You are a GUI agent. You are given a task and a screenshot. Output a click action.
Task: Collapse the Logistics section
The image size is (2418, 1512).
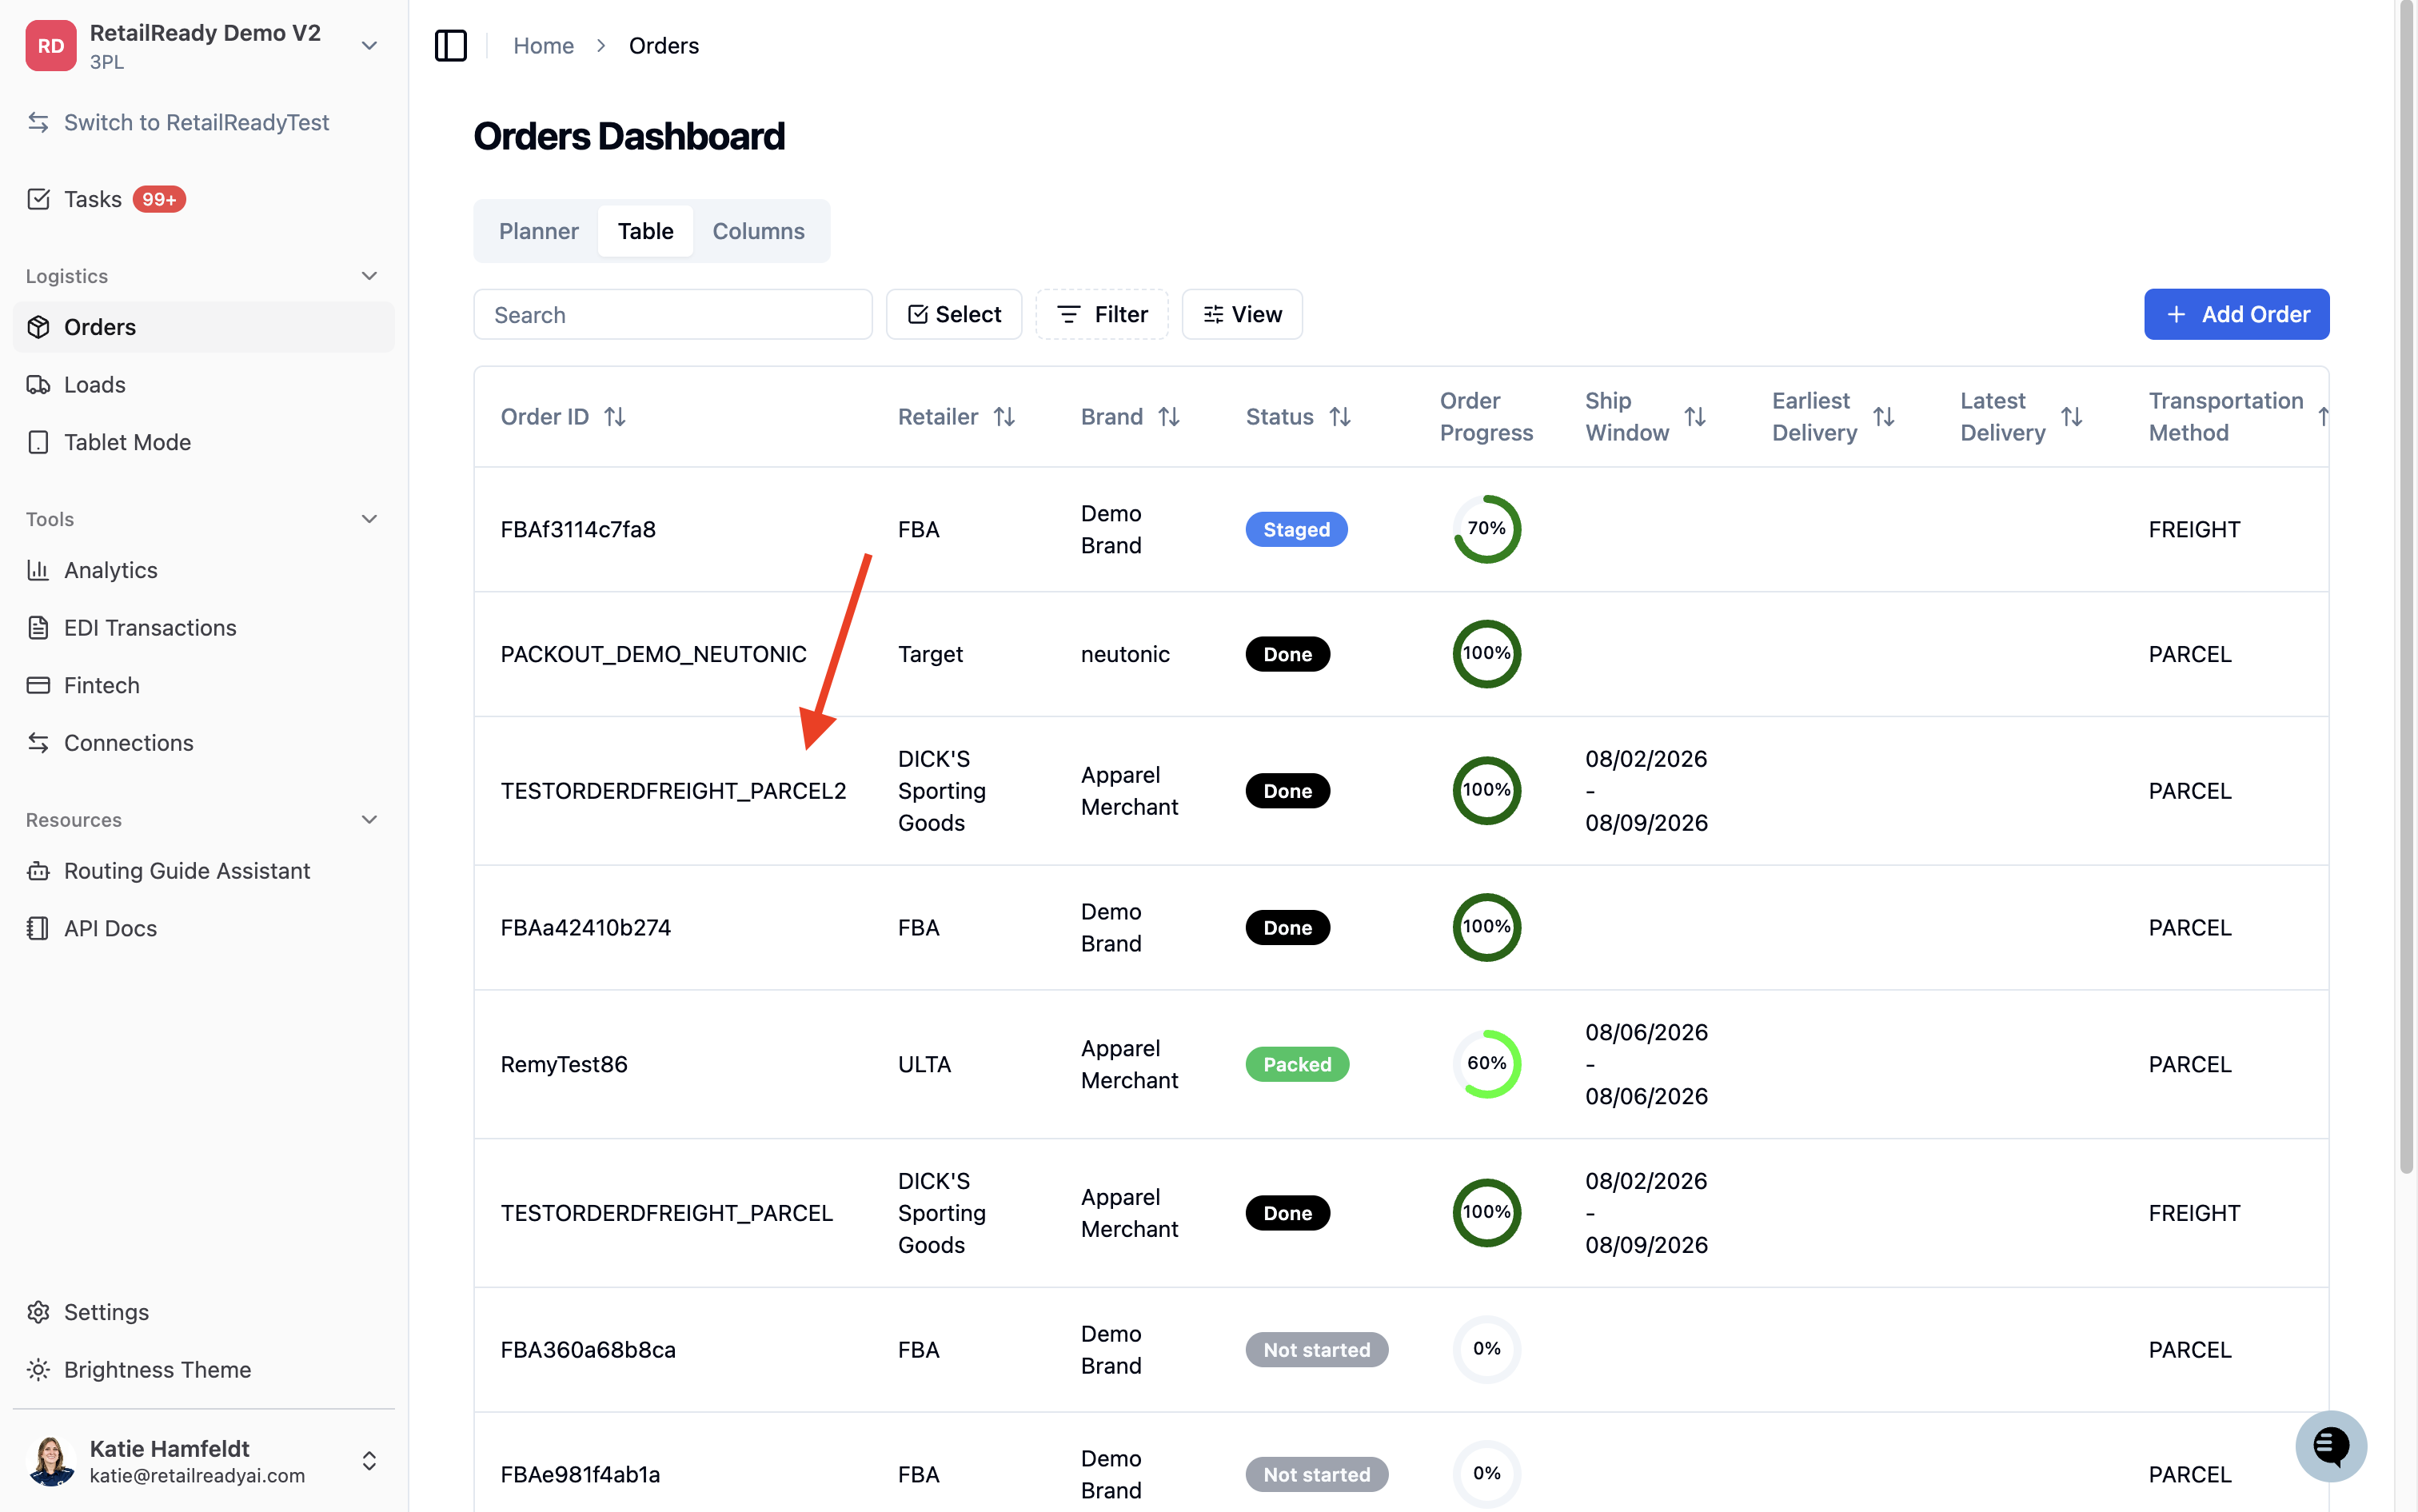pyautogui.click(x=369, y=276)
